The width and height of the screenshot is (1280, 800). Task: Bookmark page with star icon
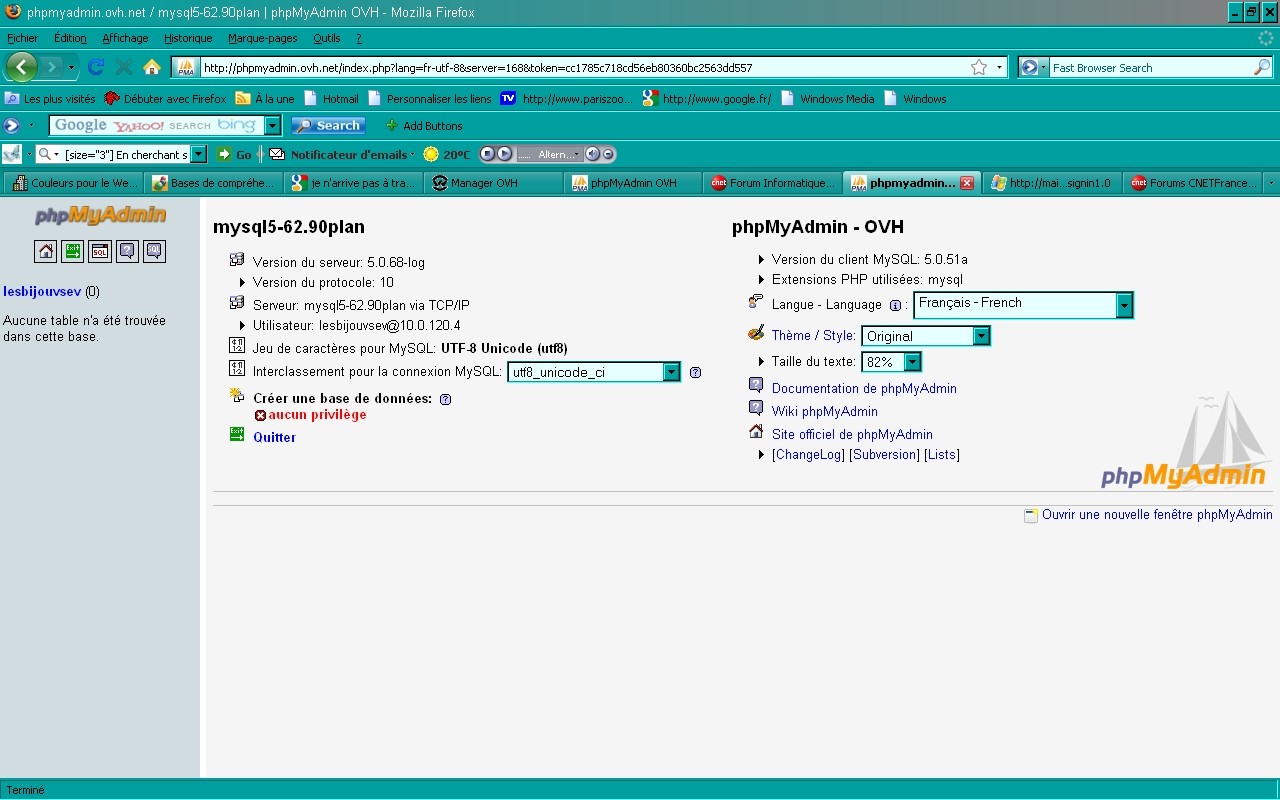point(979,68)
